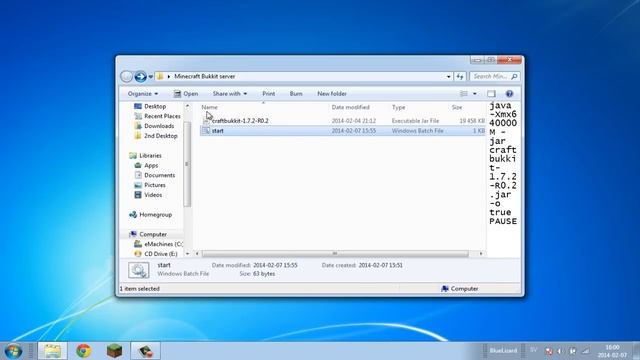640x360 pixels.
Task: Click the craftbukkit jar file icon
Action: [206, 121]
